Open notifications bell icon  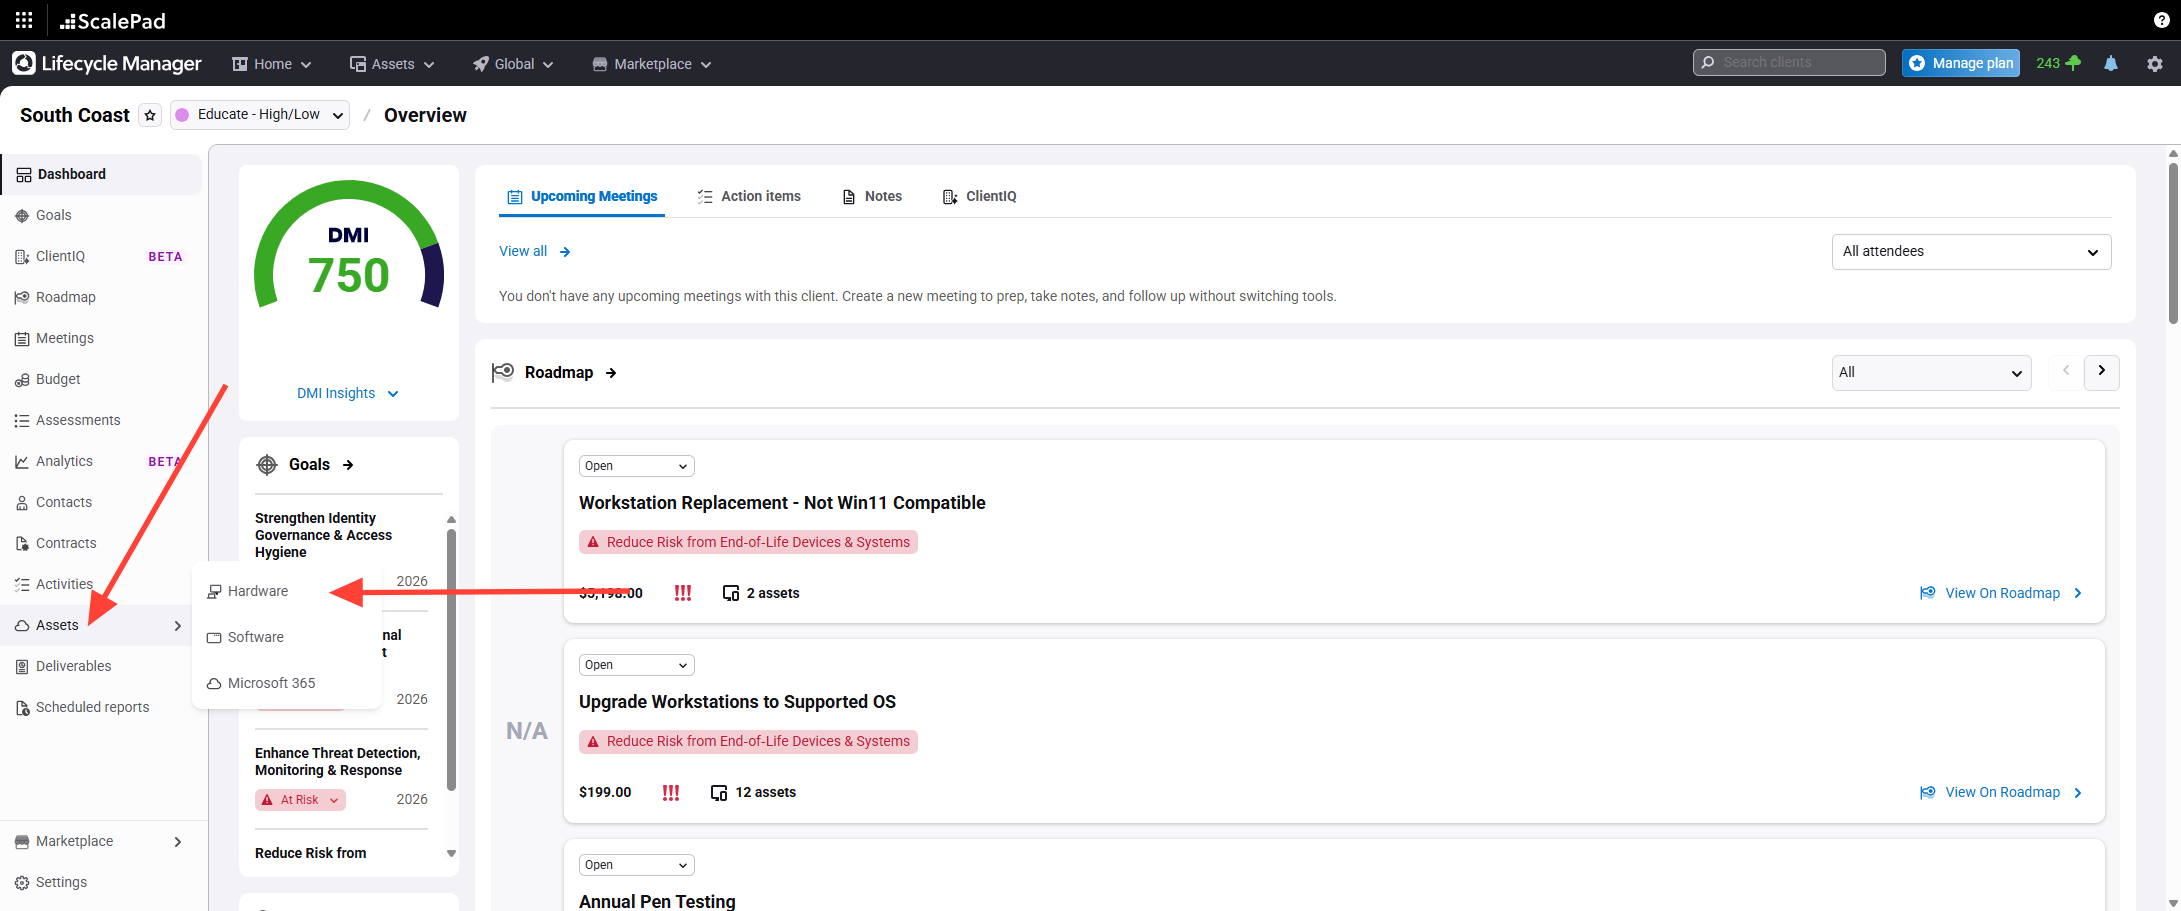pyautogui.click(x=2111, y=63)
